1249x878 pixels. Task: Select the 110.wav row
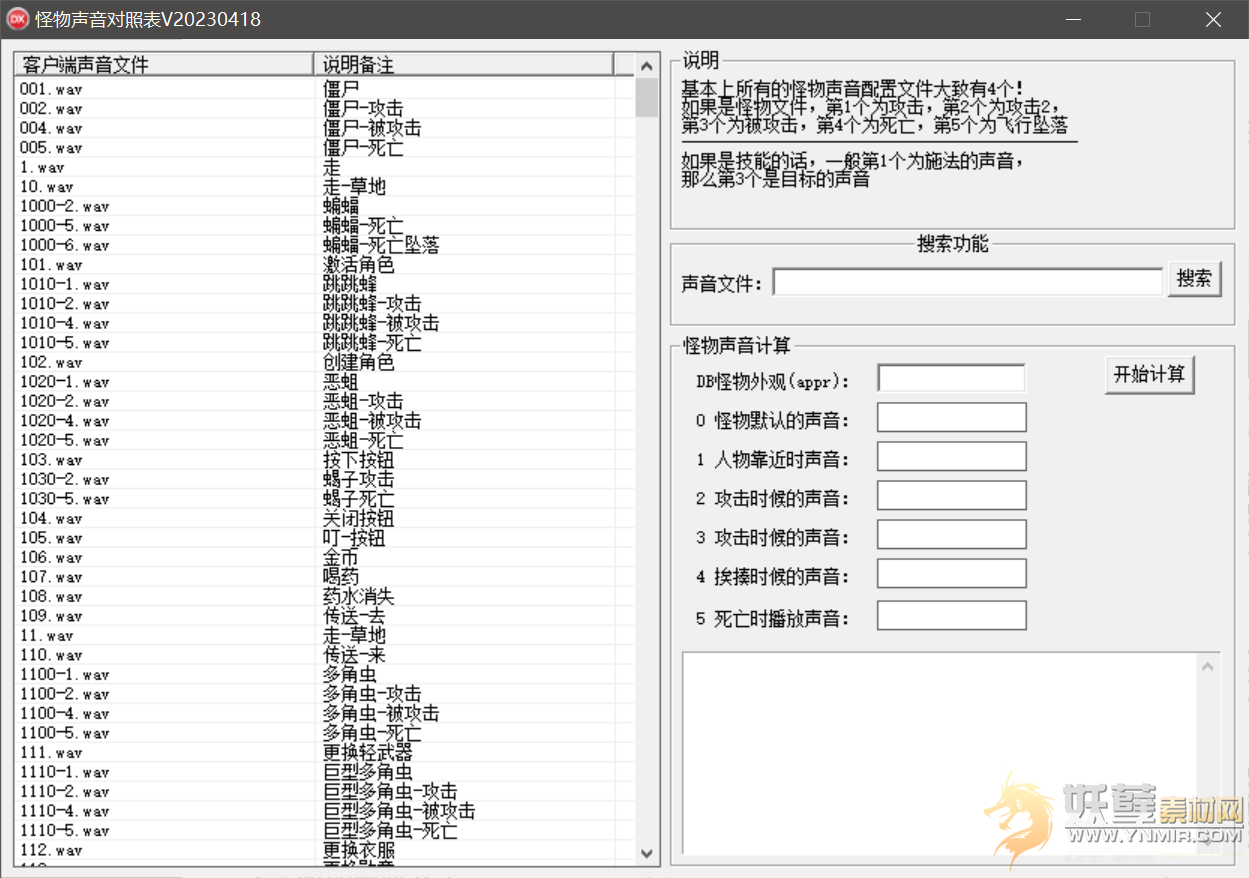[x=325, y=654]
